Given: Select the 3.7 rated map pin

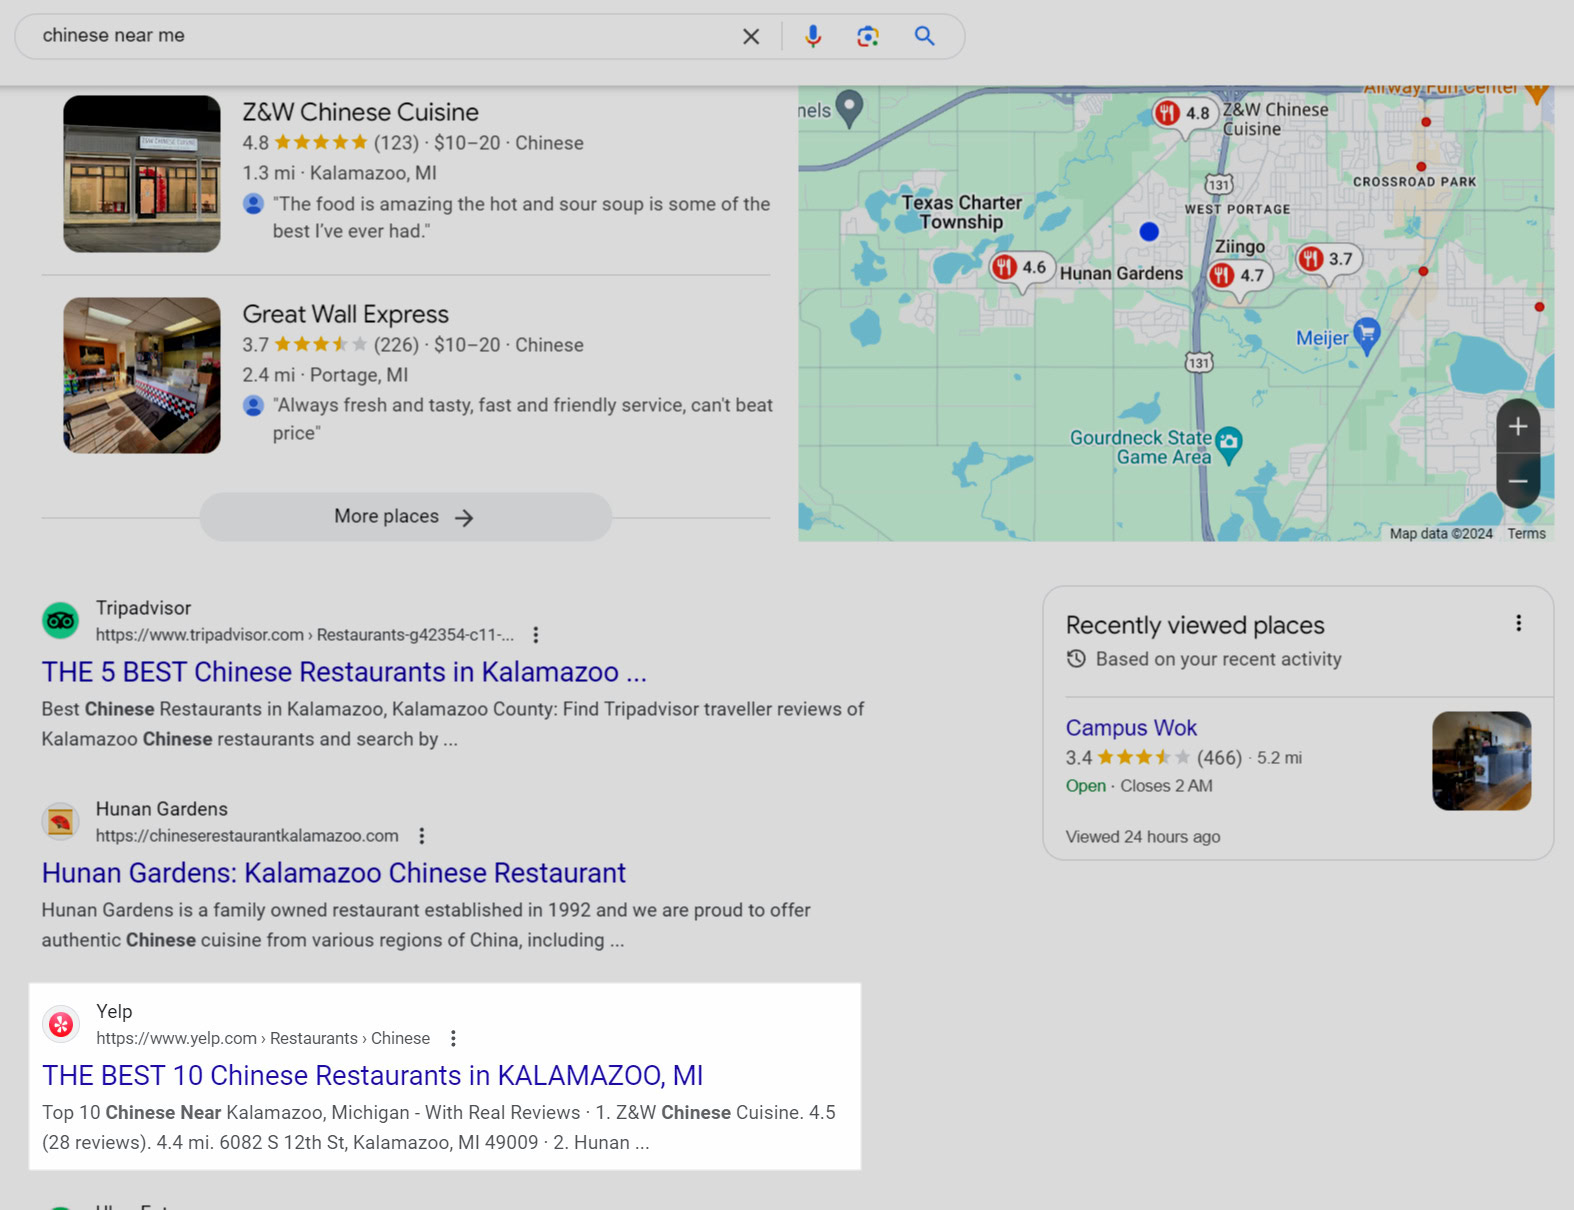Looking at the screenshot, I should (x=1328, y=260).
